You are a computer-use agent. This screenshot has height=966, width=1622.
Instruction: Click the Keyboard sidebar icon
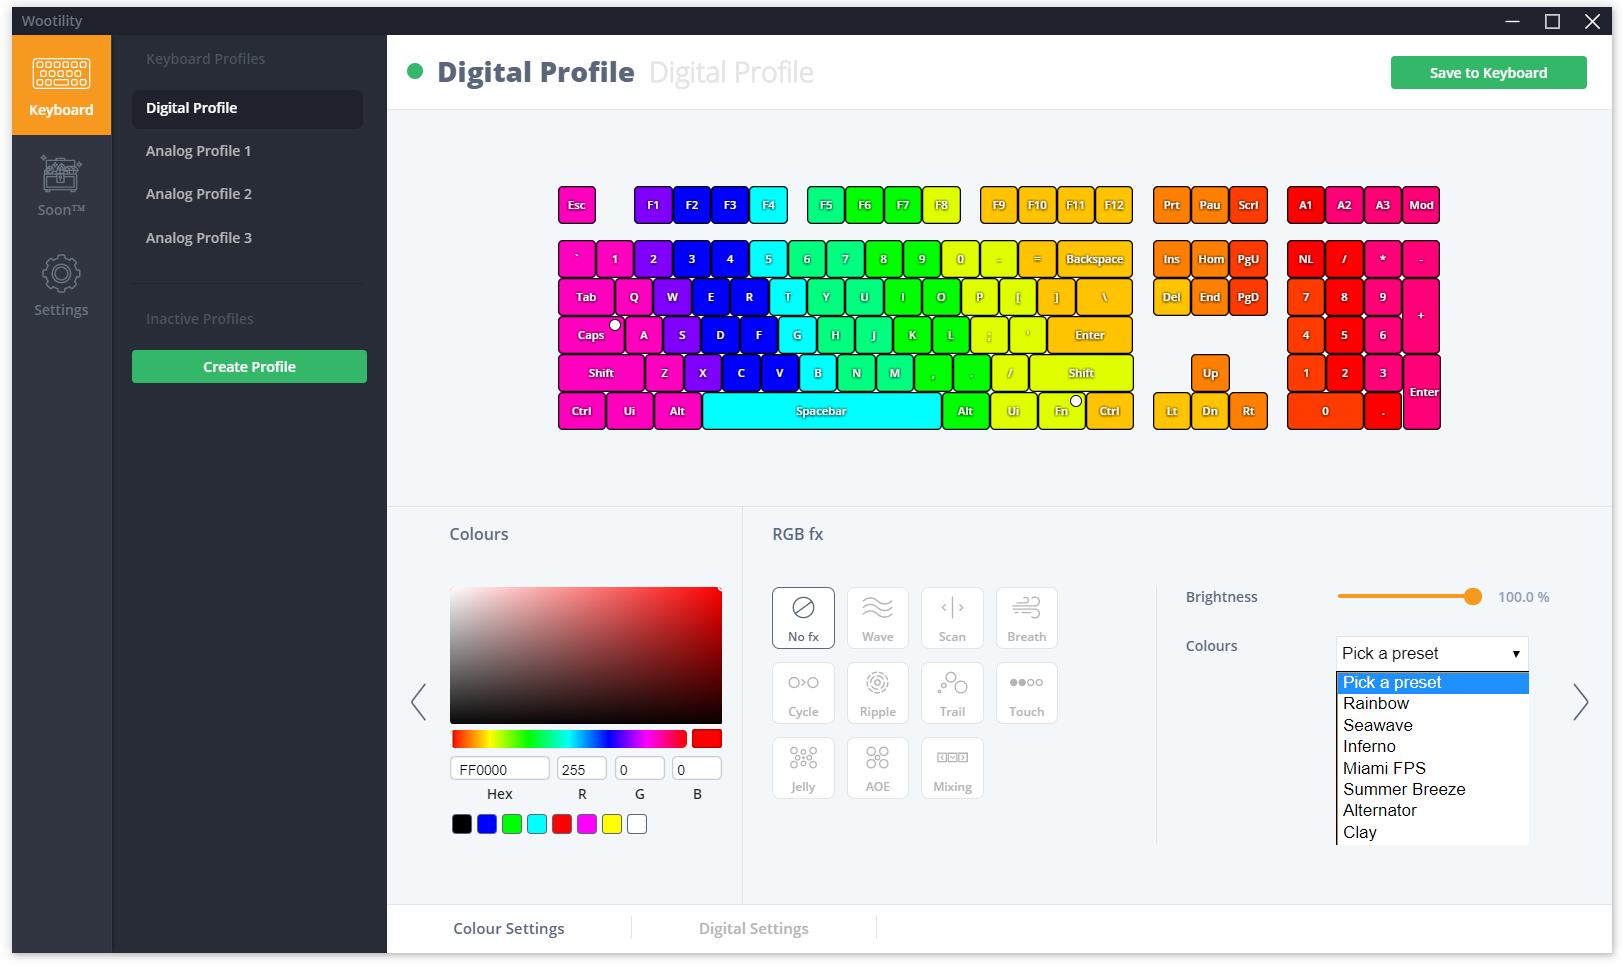(61, 86)
